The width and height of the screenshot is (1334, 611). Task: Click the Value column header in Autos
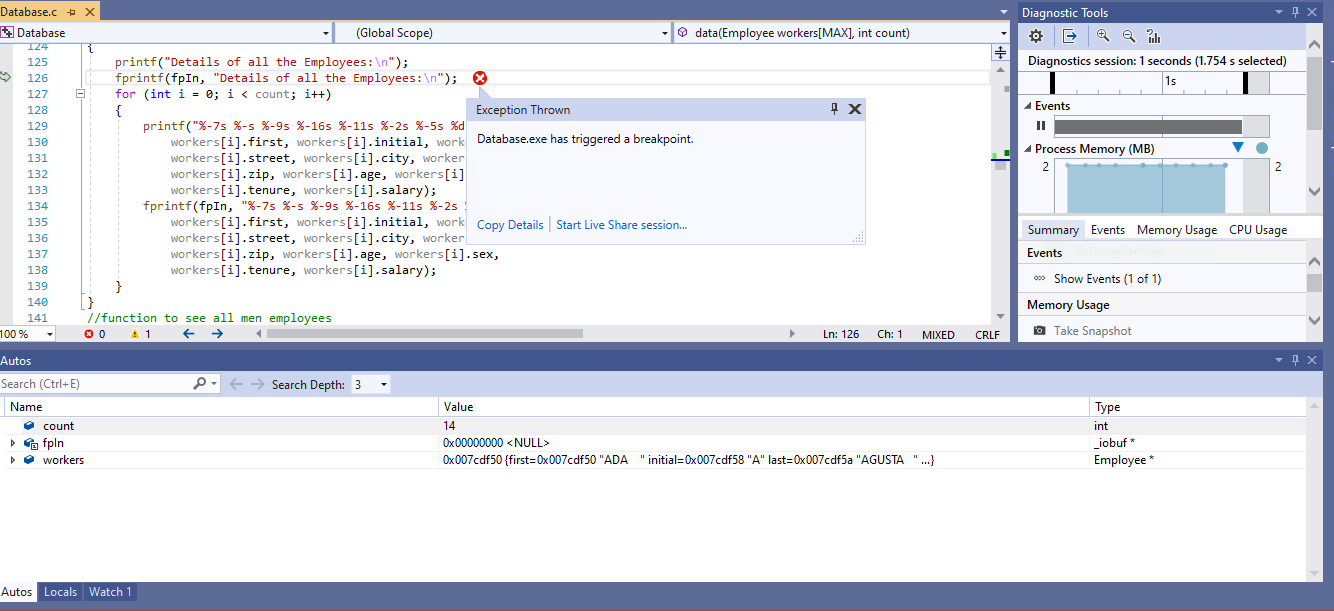point(764,407)
